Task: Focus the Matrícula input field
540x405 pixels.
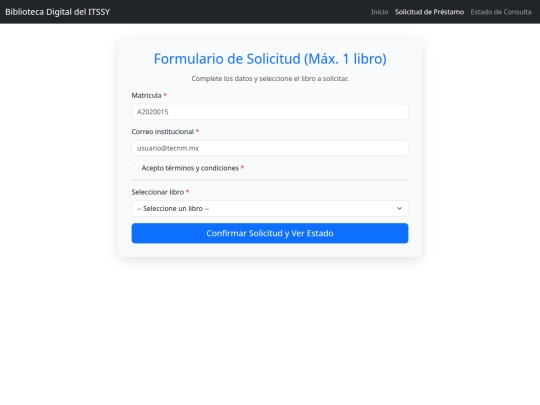Action: click(x=270, y=112)
